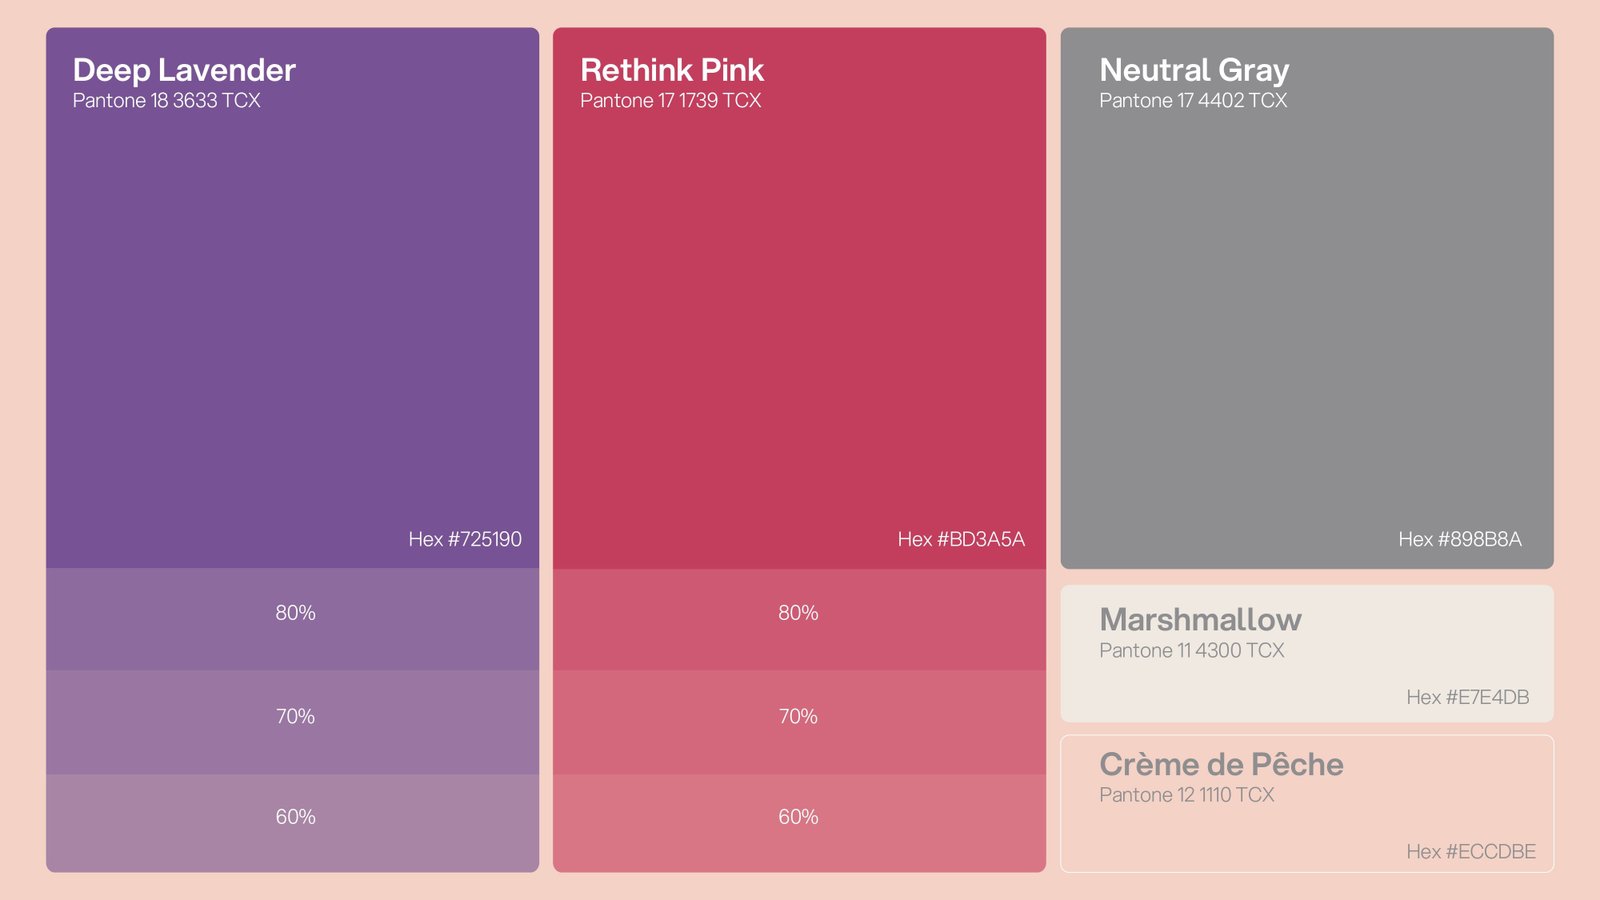This screenshot has width=1600, height=900.
Task: Click the Hex #898B8A label
Action: click(x=1460, y=540)
